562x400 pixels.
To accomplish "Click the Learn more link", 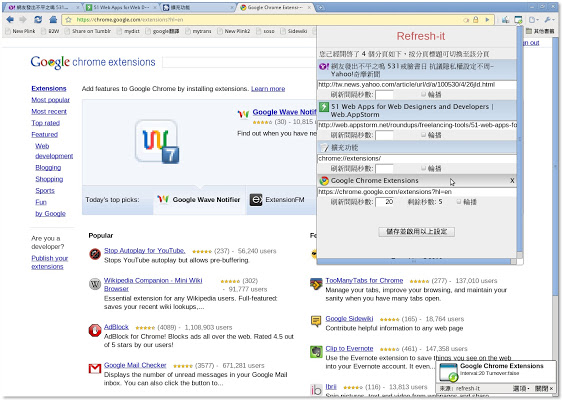I will coord(268,89).
